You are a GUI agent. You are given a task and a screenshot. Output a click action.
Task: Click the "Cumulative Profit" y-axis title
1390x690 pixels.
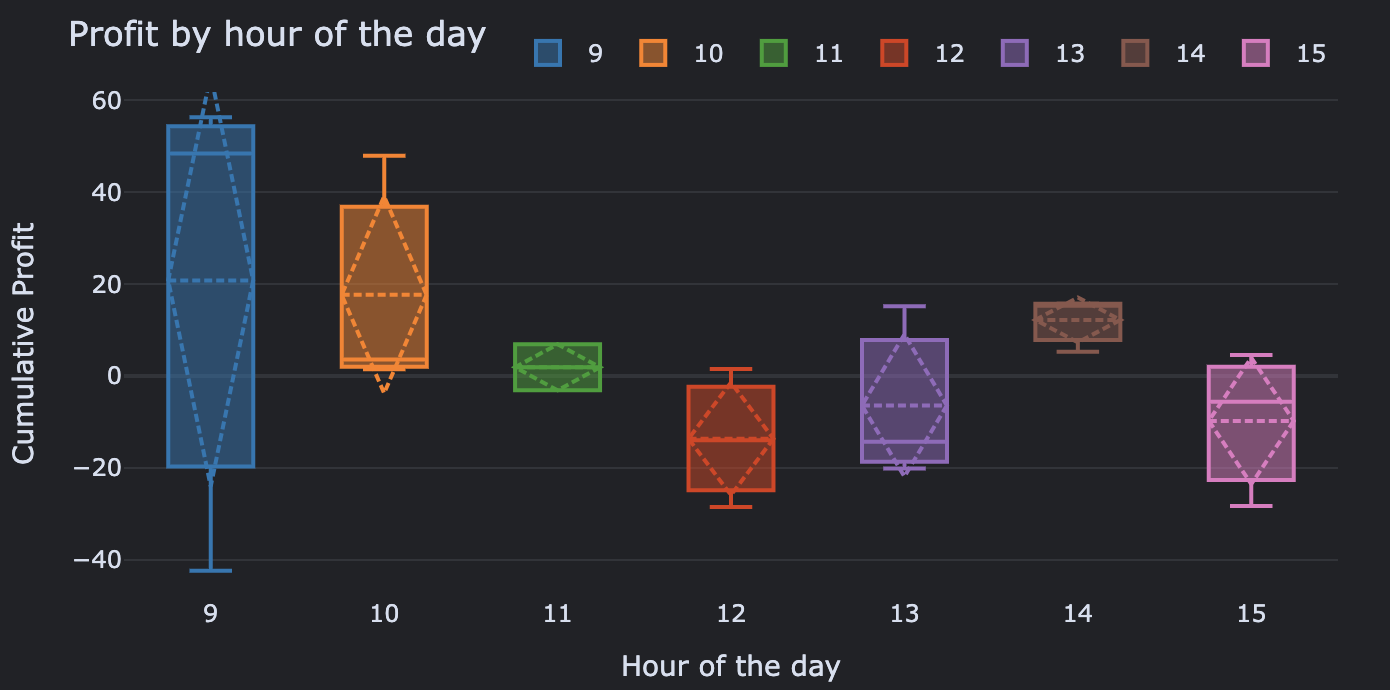tap(24, 343)
